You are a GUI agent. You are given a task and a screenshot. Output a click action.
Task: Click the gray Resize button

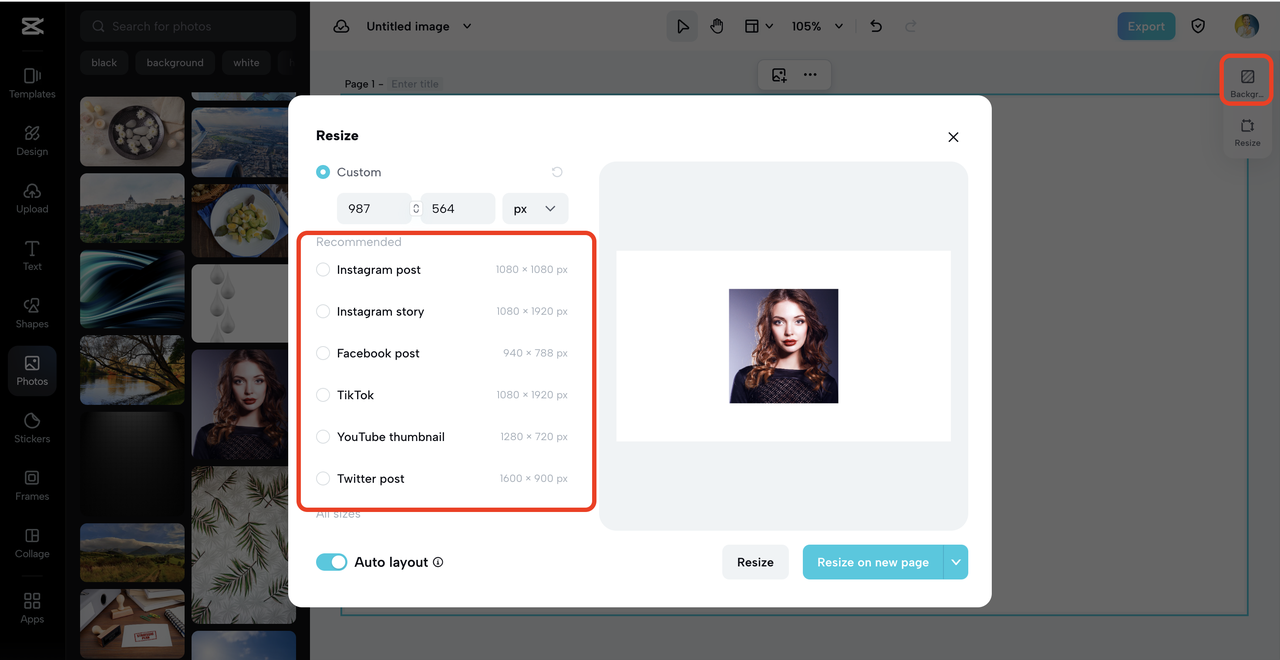(x=755, y=562)
